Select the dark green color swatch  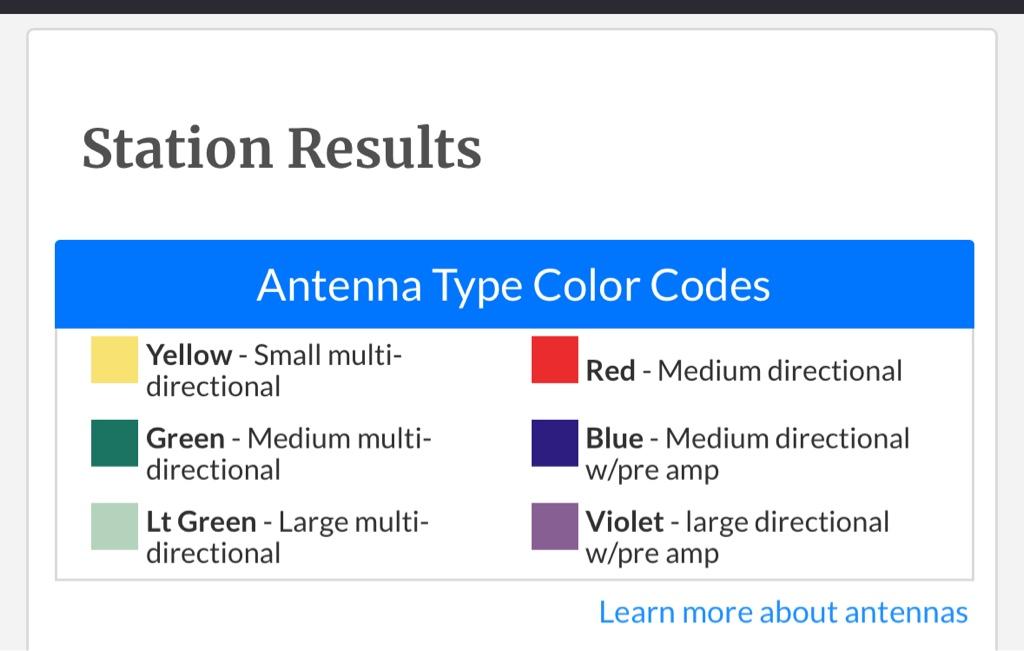tap(114, 443)
